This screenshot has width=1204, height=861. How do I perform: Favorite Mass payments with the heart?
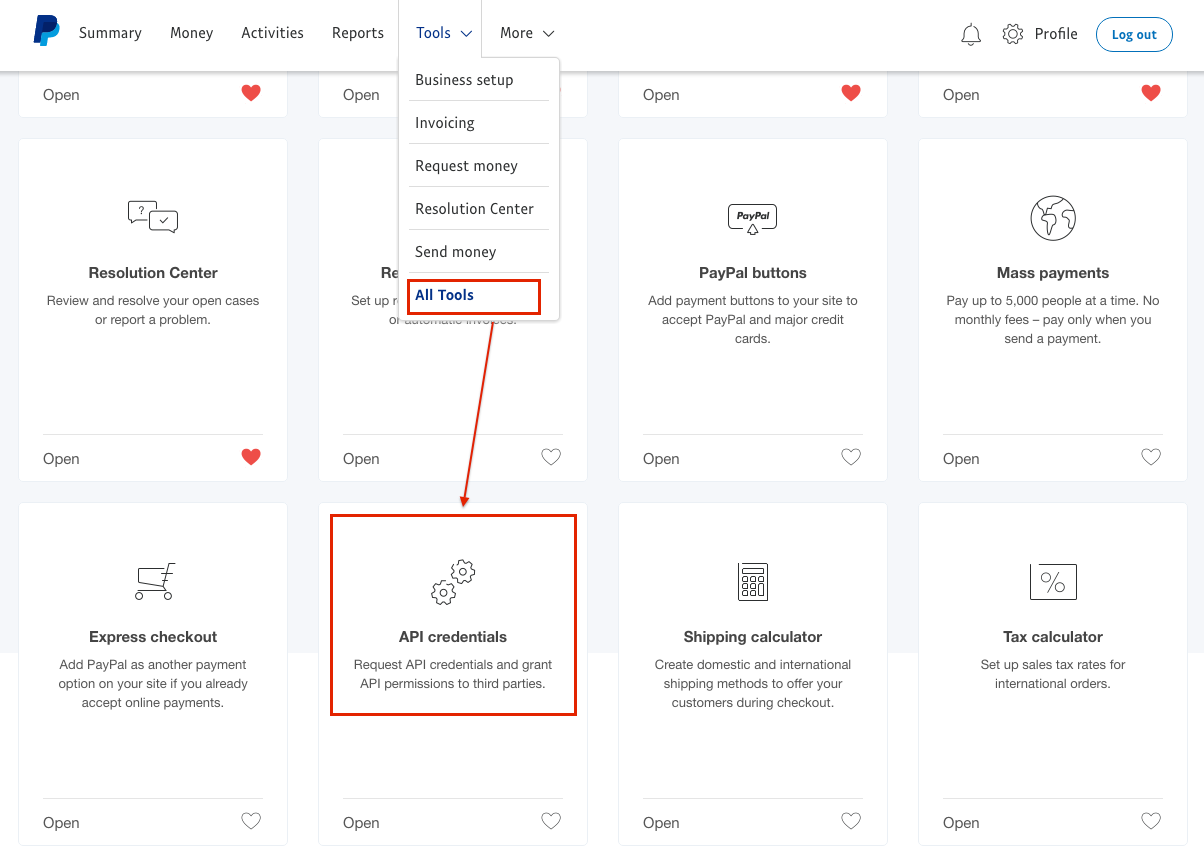pyautogui.click(x=1151, y=457)
